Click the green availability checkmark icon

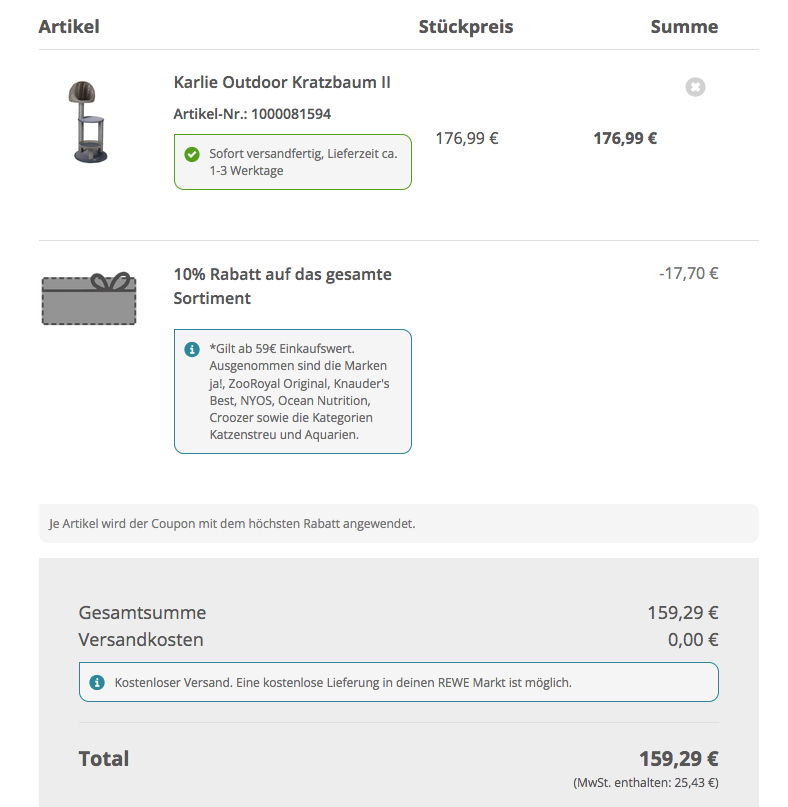tap(191, 154)
